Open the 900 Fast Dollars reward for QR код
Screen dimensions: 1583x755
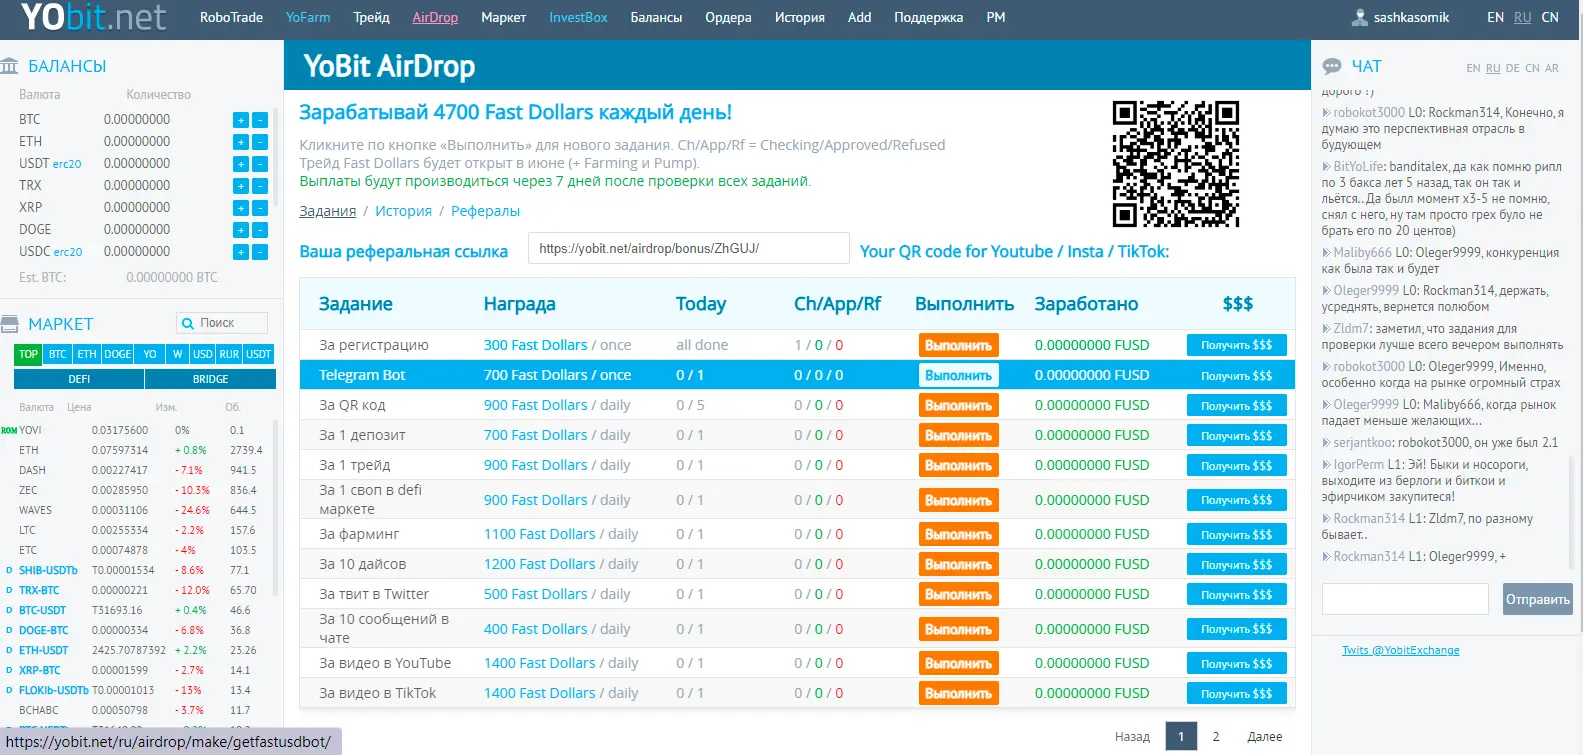[536, 405]
